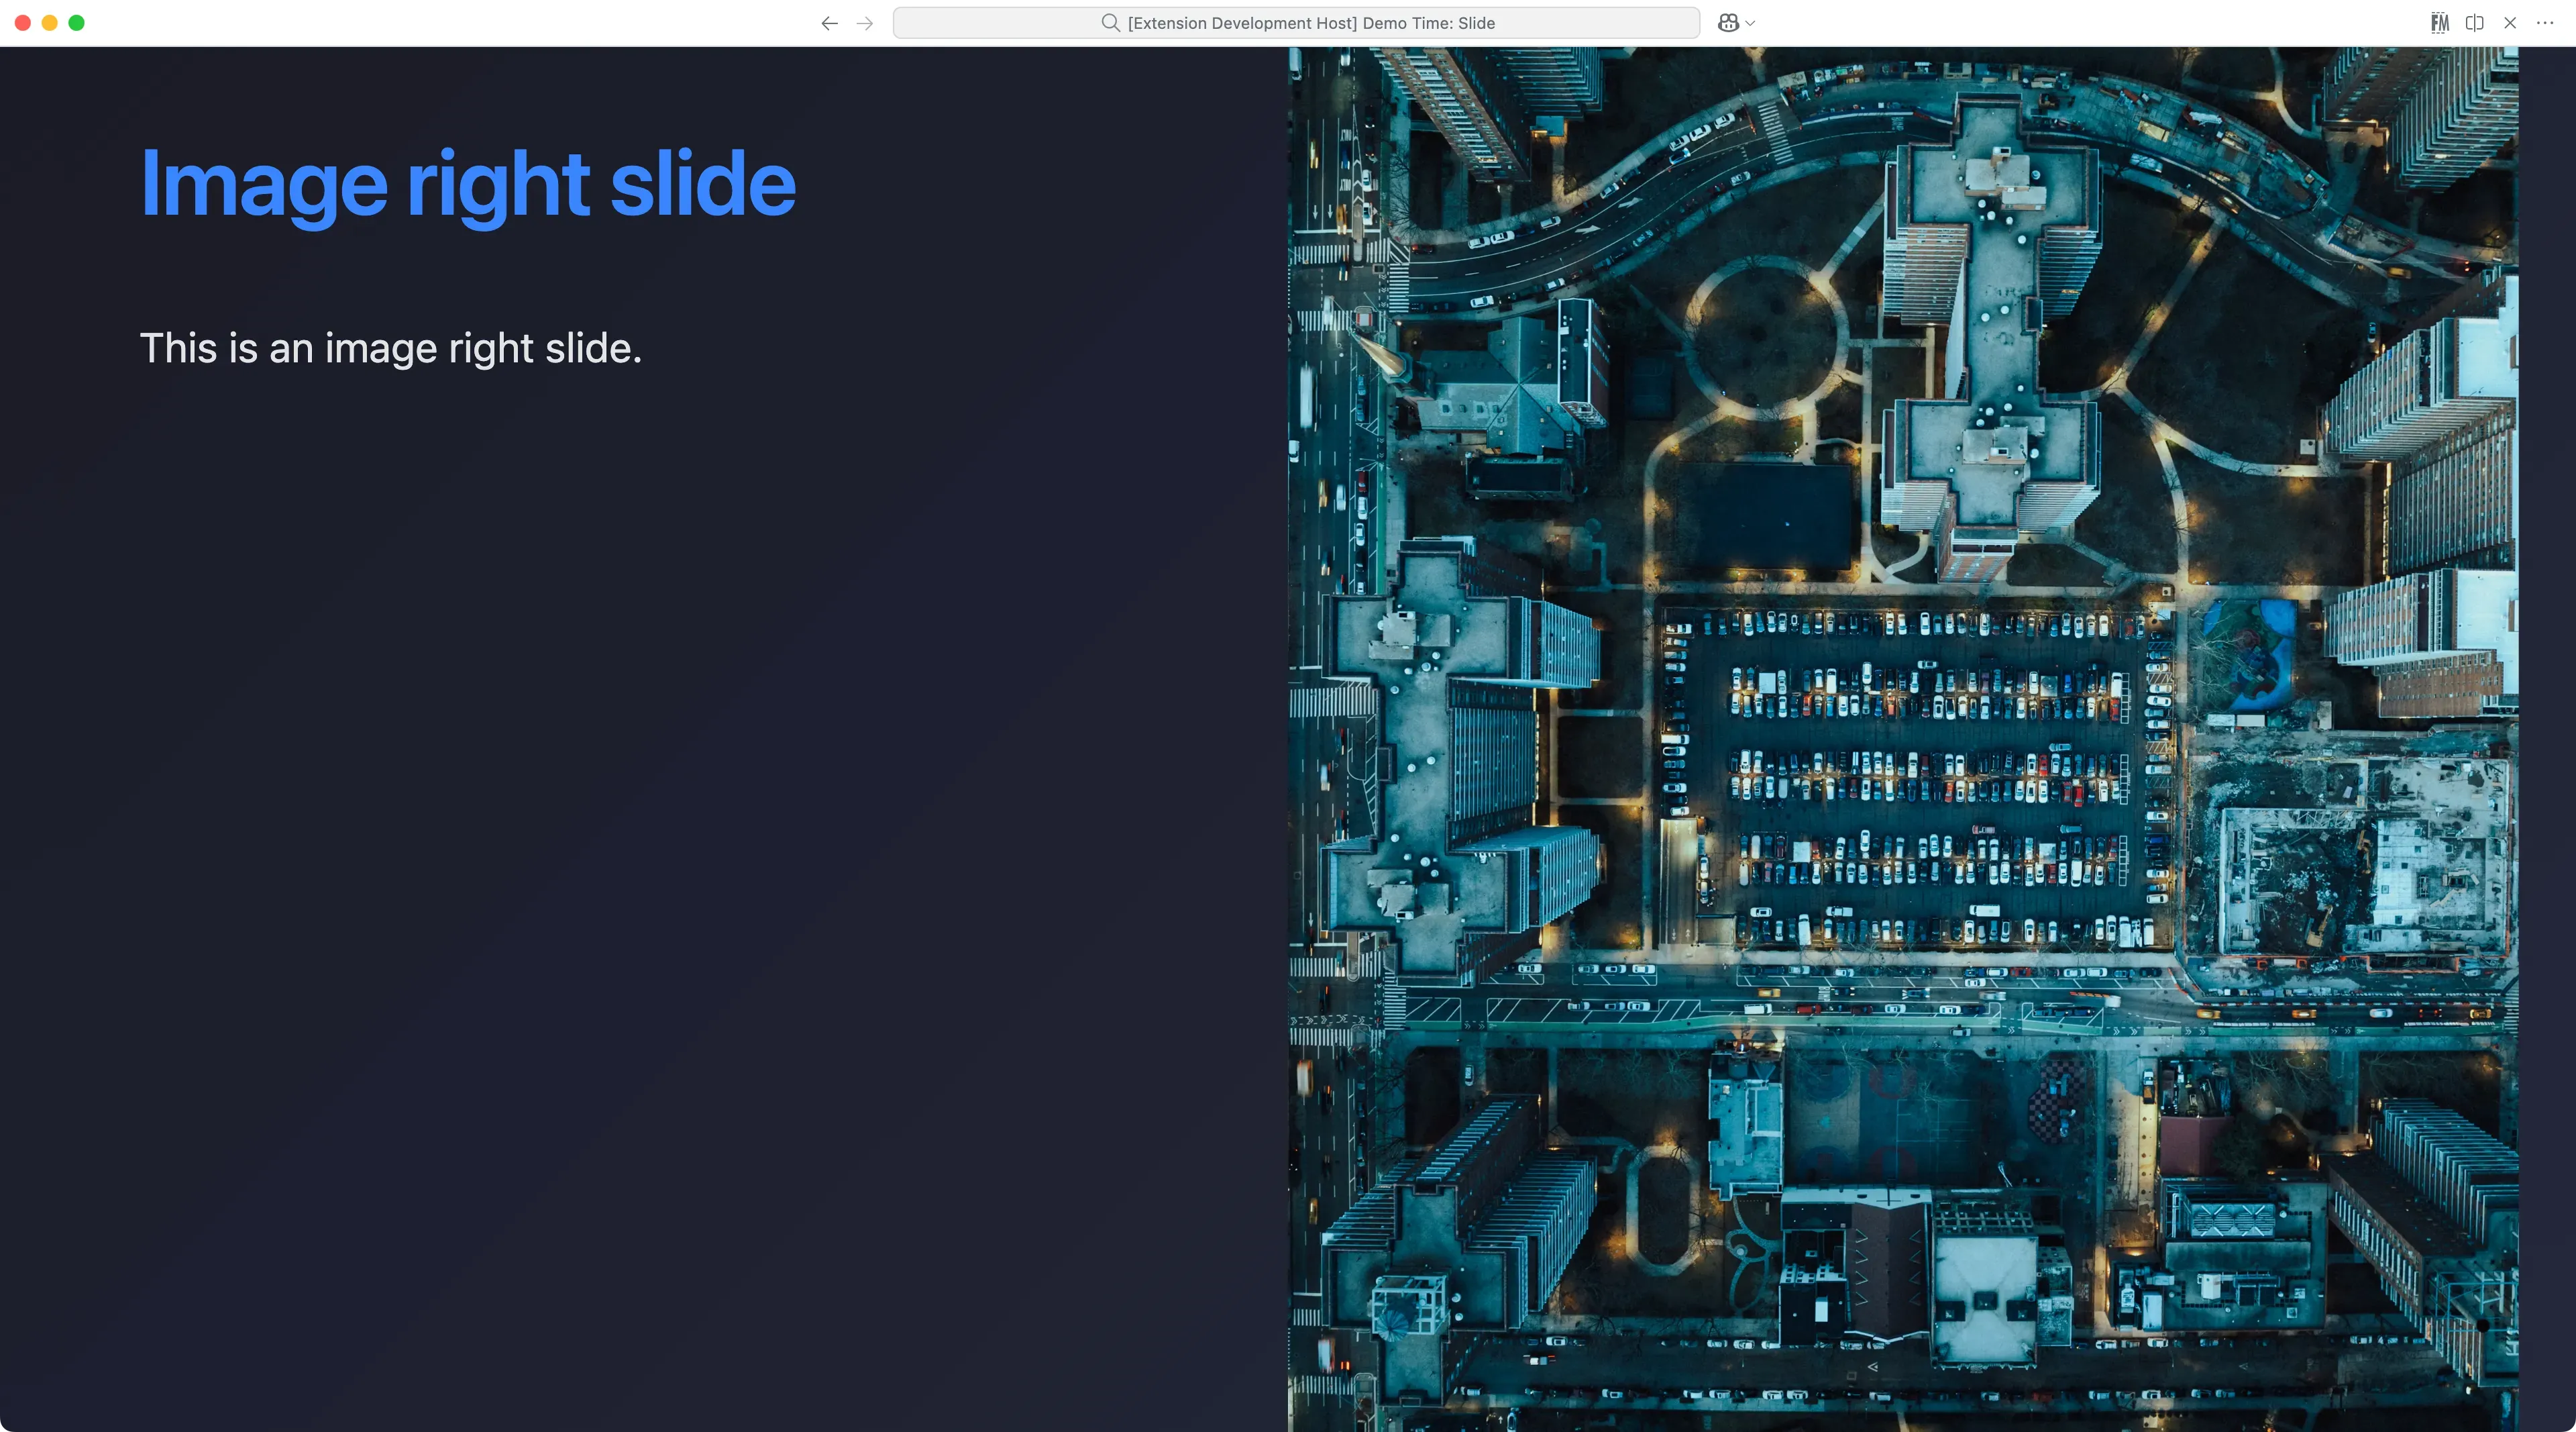Screen dimensions: 2576x1432
Task: Click the 'This is an image right slide.' text
Action: 390,348
